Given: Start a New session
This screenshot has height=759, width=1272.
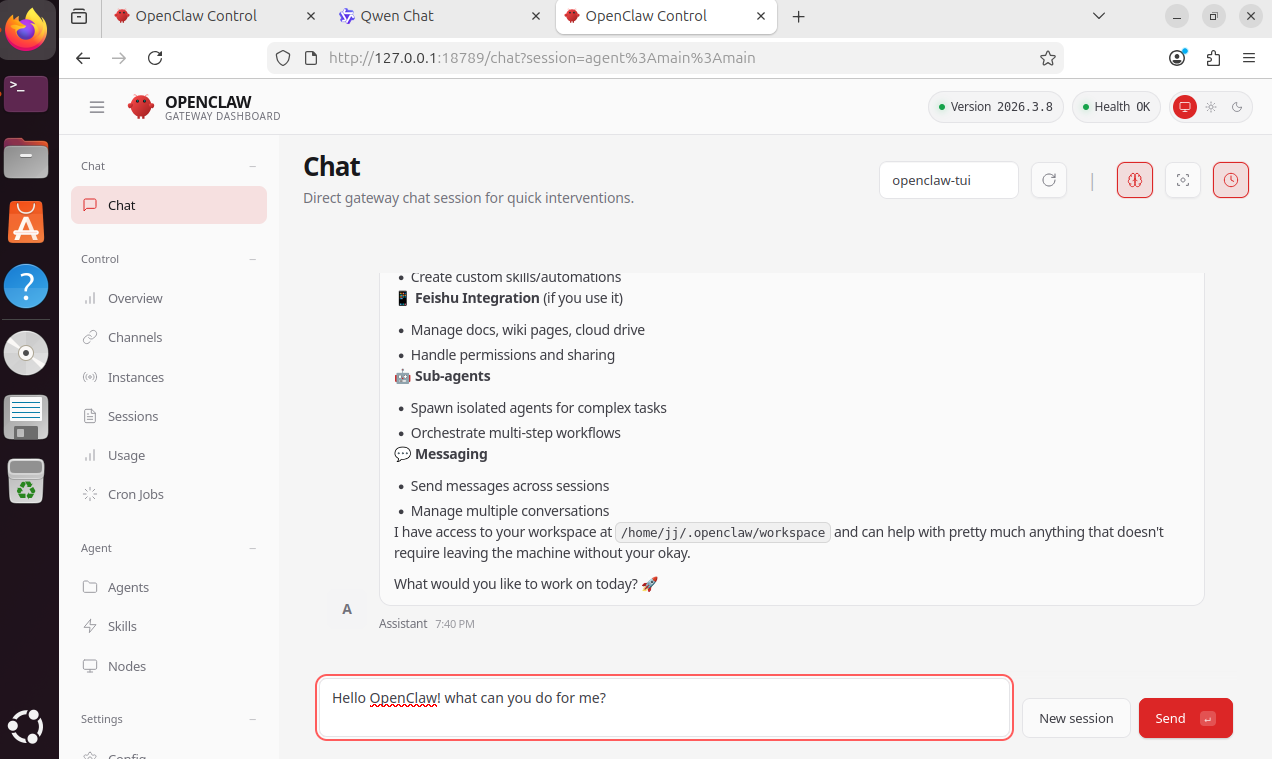Looking at the screenshot, I should tap(1076, 718).
